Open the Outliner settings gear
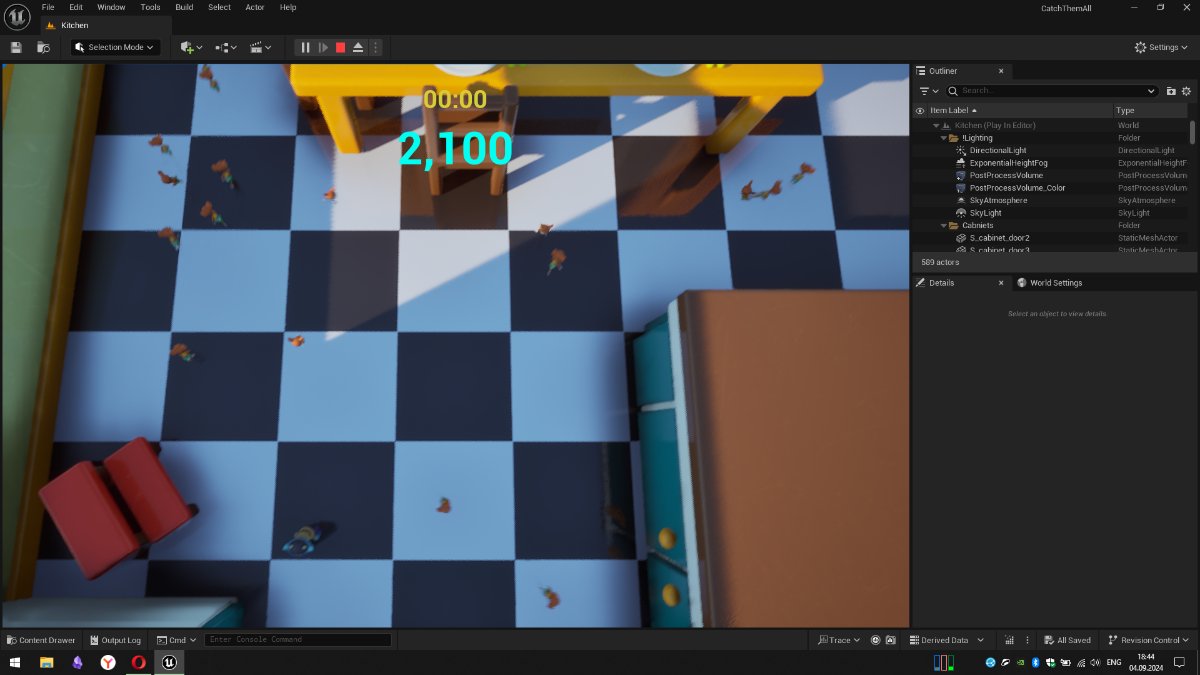Viewport: 1200px width, 675px height. click(x=1187, y=91)
